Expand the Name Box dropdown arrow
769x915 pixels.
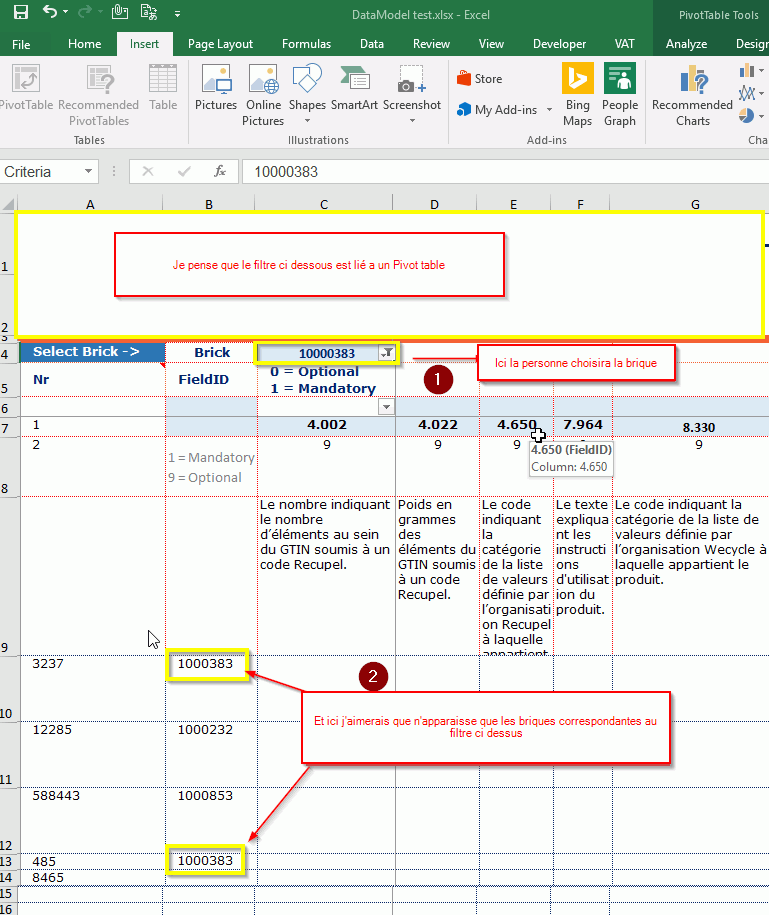pos(89,172)
